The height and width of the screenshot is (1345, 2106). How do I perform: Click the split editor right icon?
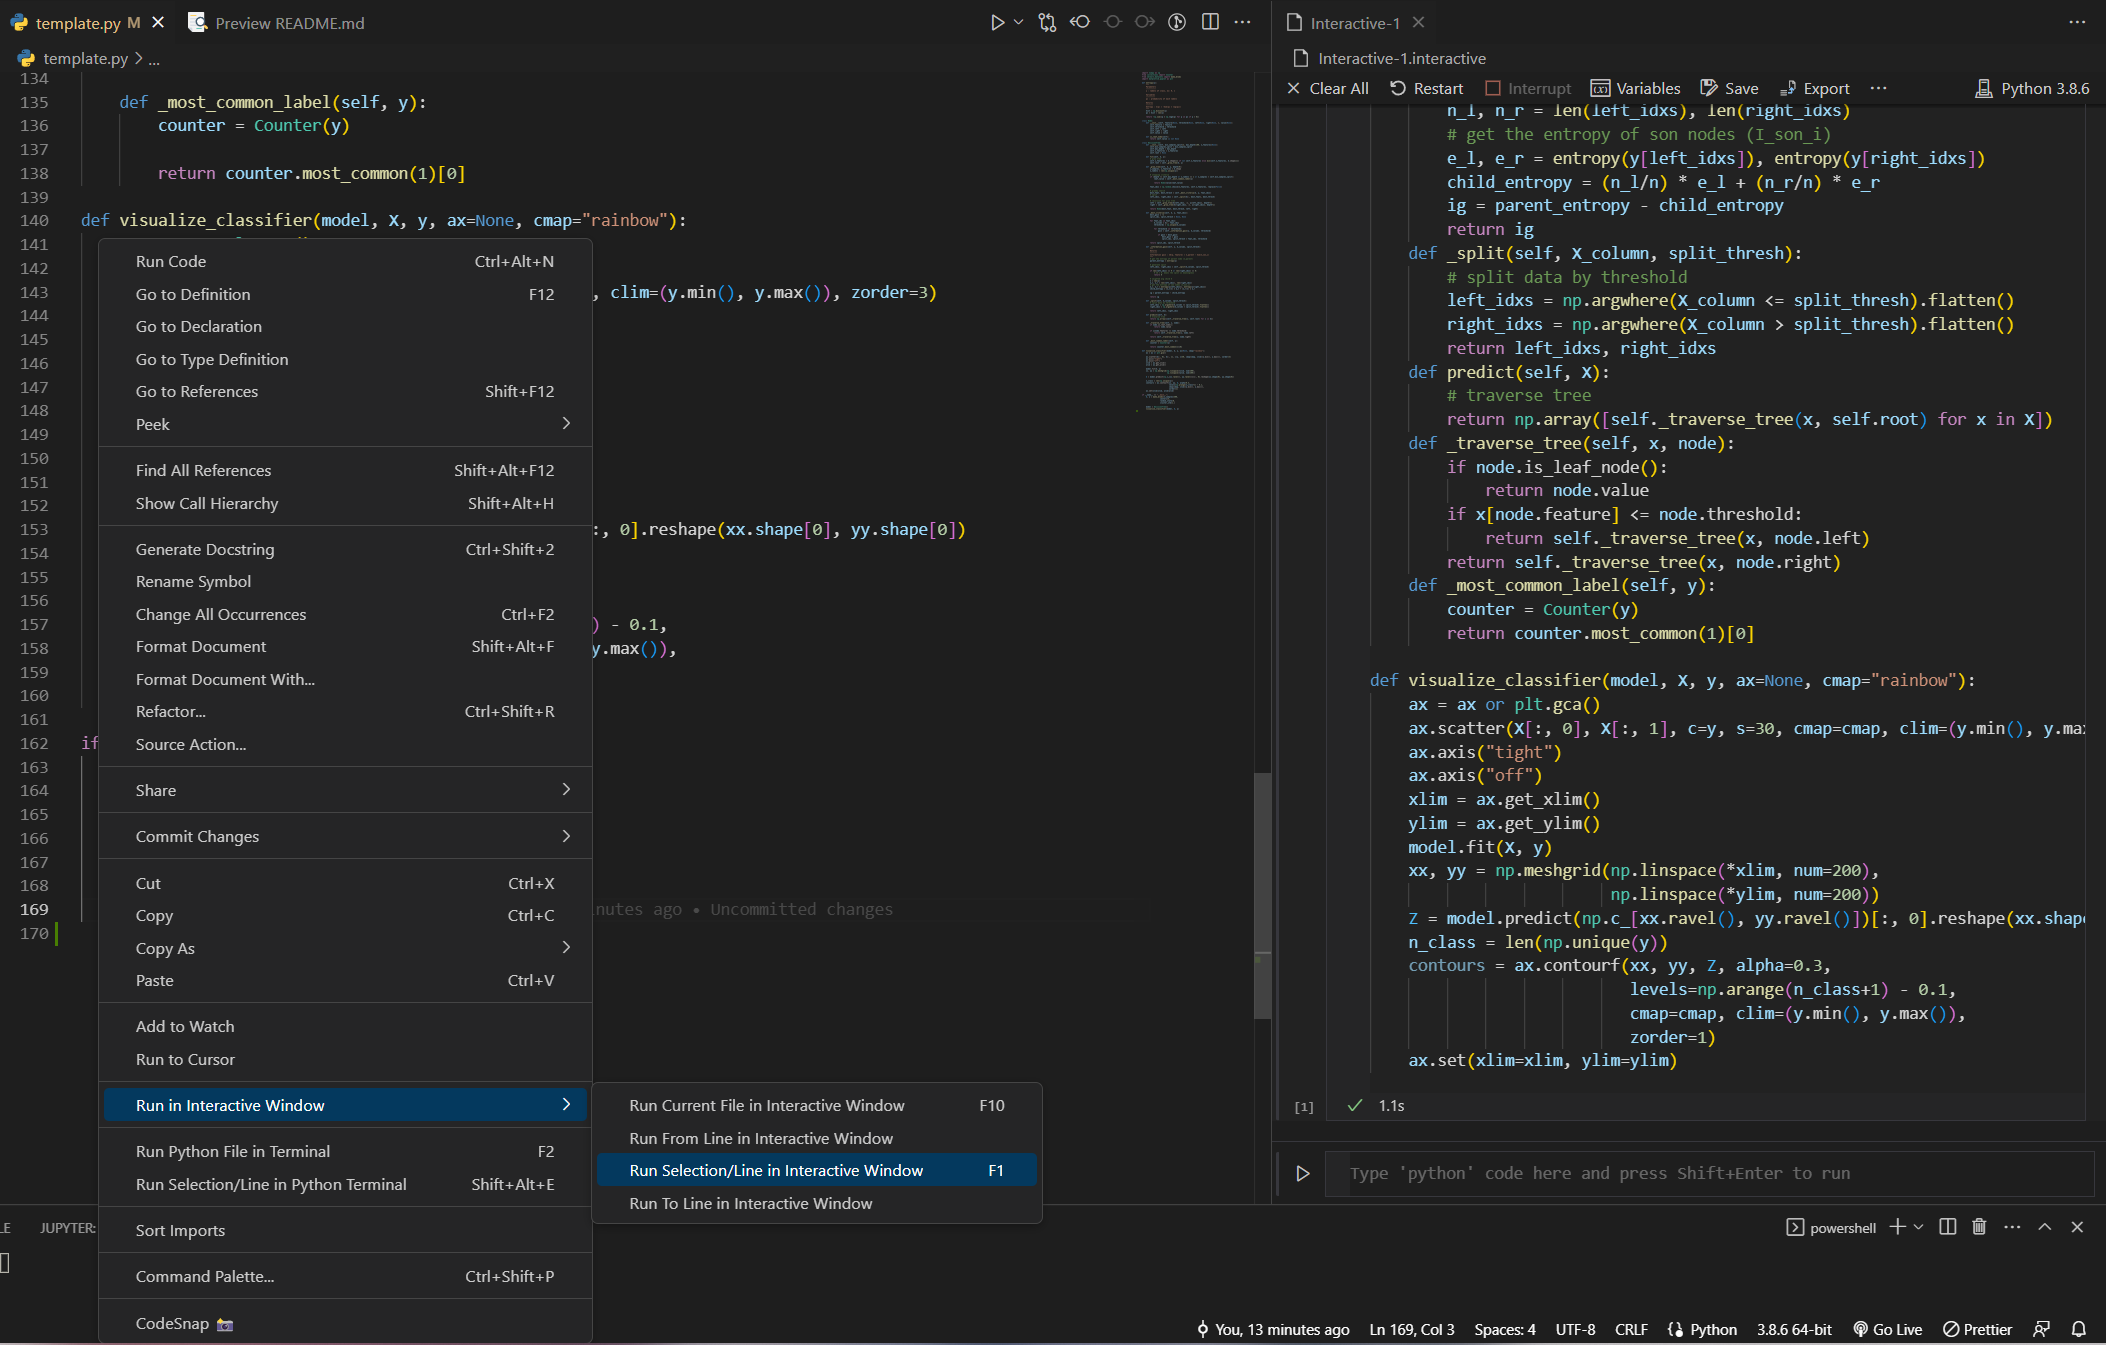point(1210,22)
